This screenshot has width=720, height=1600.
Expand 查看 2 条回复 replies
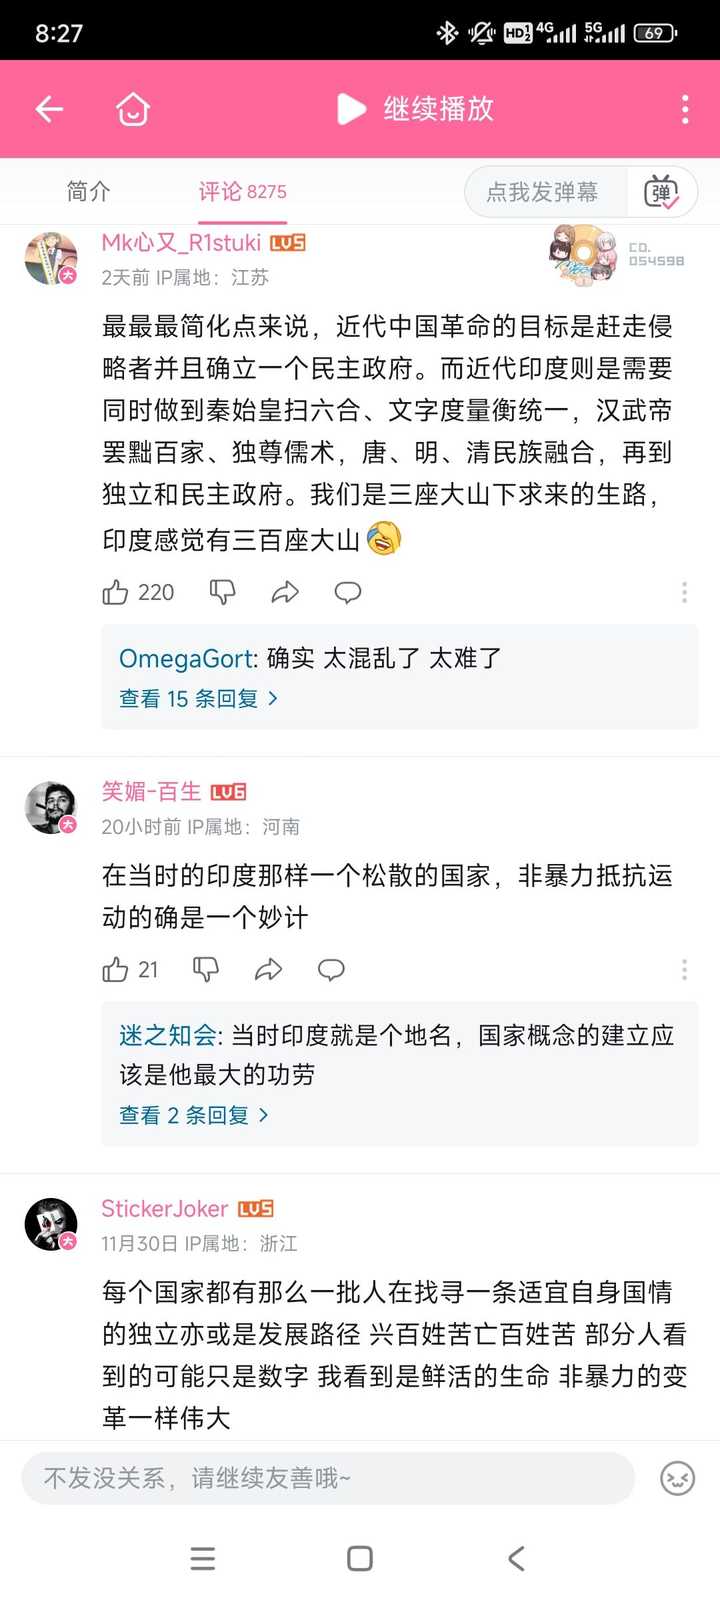coord(194,1114)
